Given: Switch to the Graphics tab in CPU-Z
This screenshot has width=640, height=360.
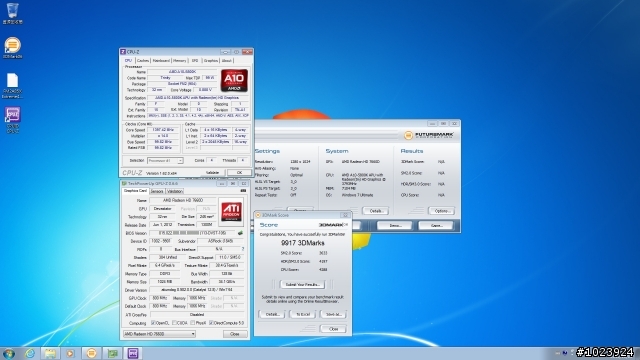Looking at the screenshot, I should tap(211, 60).
